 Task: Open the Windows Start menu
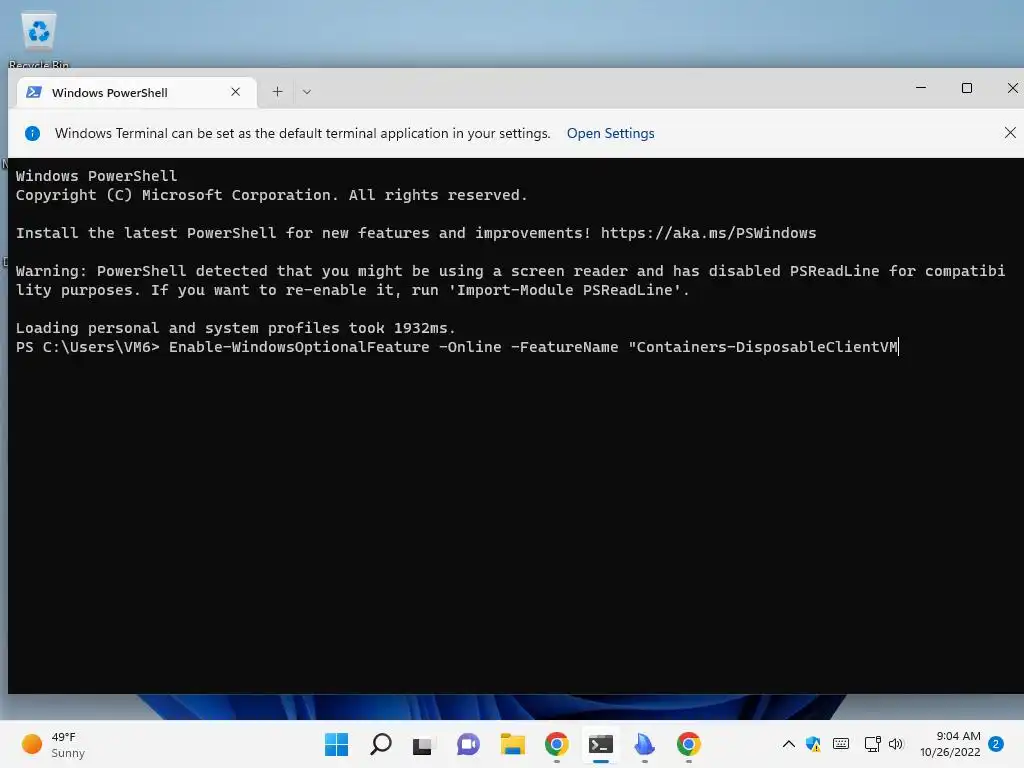click(336, 744)
